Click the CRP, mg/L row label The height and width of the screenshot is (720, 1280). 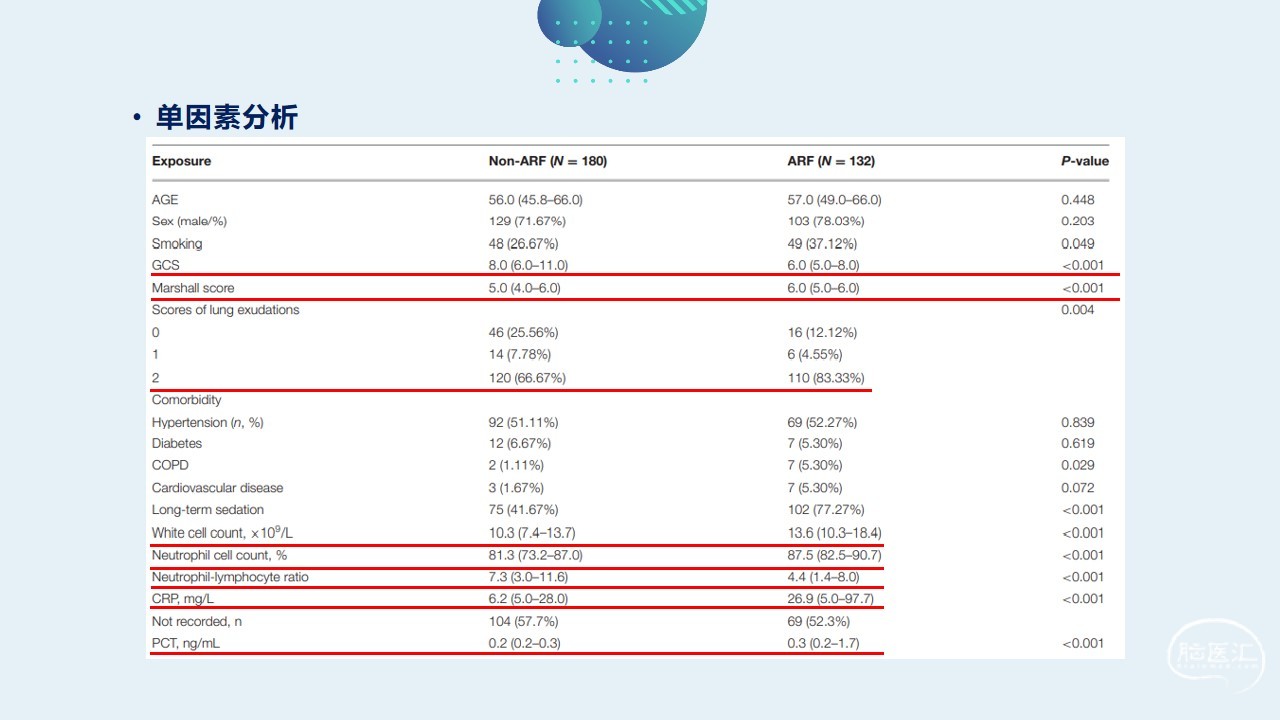[182, 599]
